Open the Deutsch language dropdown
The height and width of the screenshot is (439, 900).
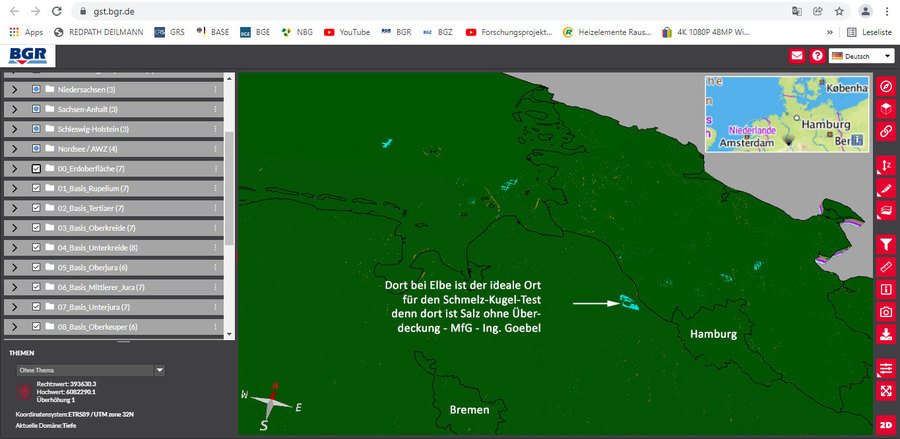click(861, 56)
